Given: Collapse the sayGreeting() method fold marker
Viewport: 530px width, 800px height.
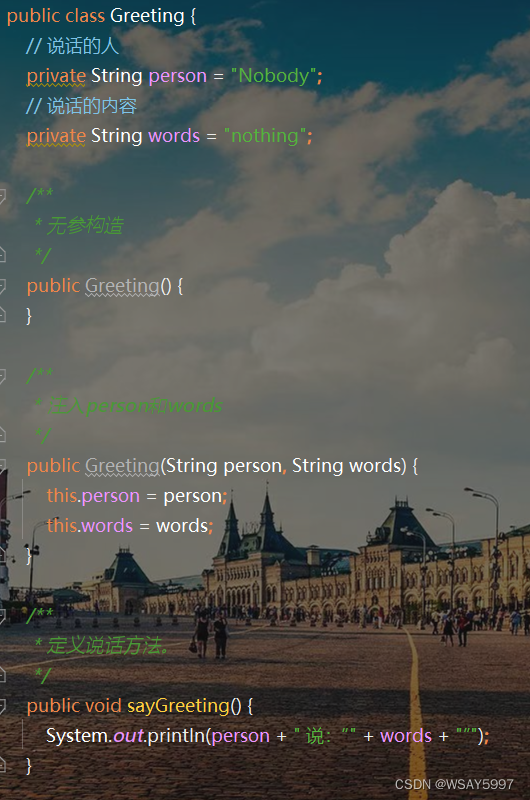Looking at the screenshot, I should tap(2, 706).
